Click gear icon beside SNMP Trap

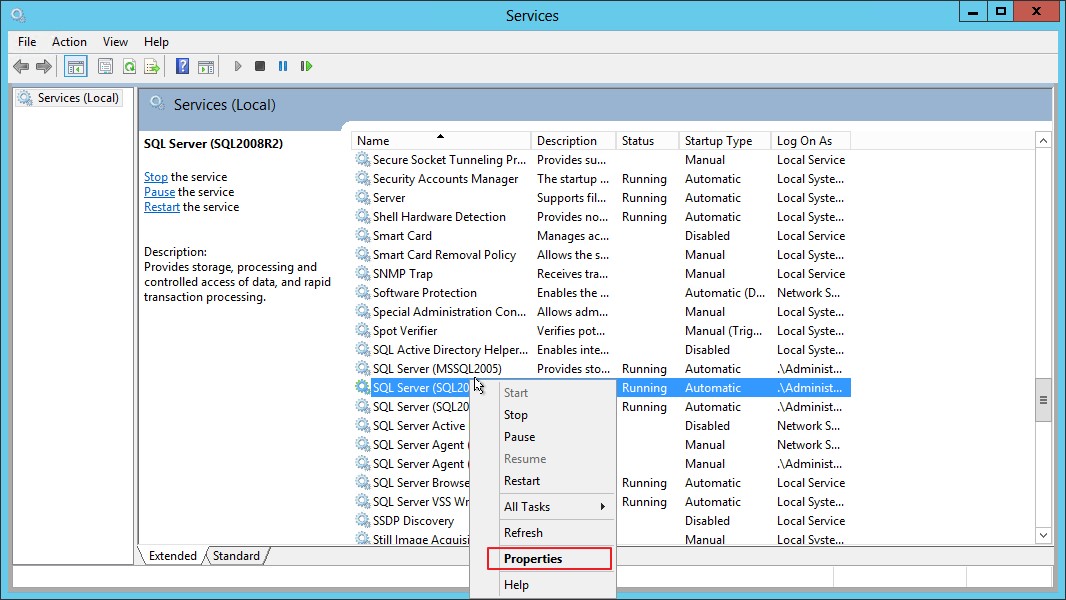pos(362,273)
